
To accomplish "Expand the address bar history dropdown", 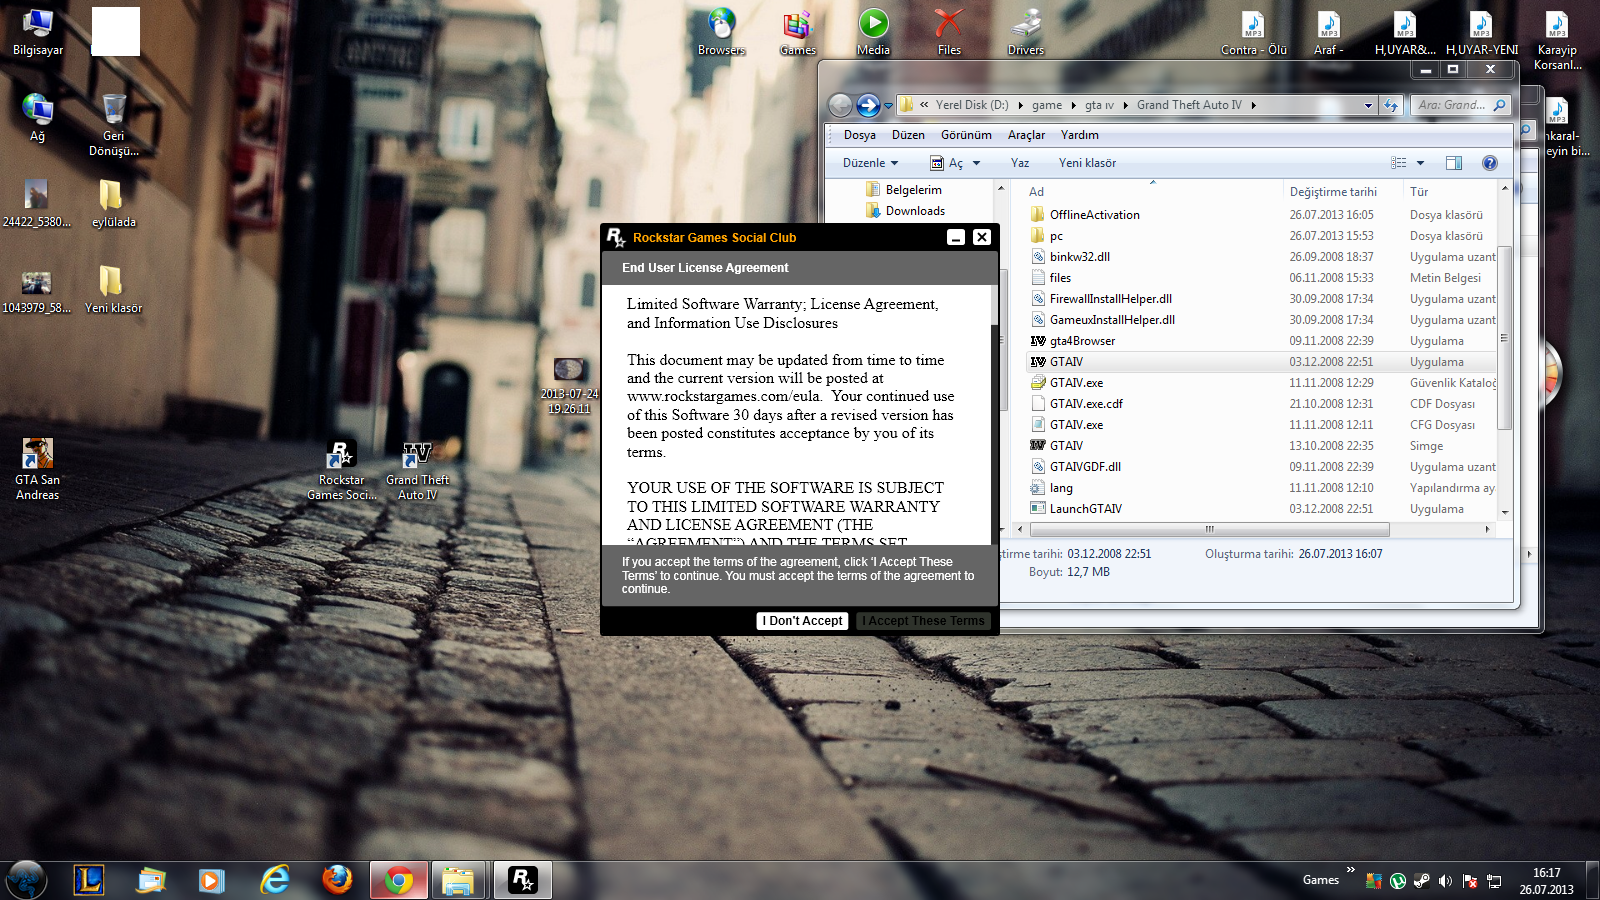I will [x=1368, y=105].
